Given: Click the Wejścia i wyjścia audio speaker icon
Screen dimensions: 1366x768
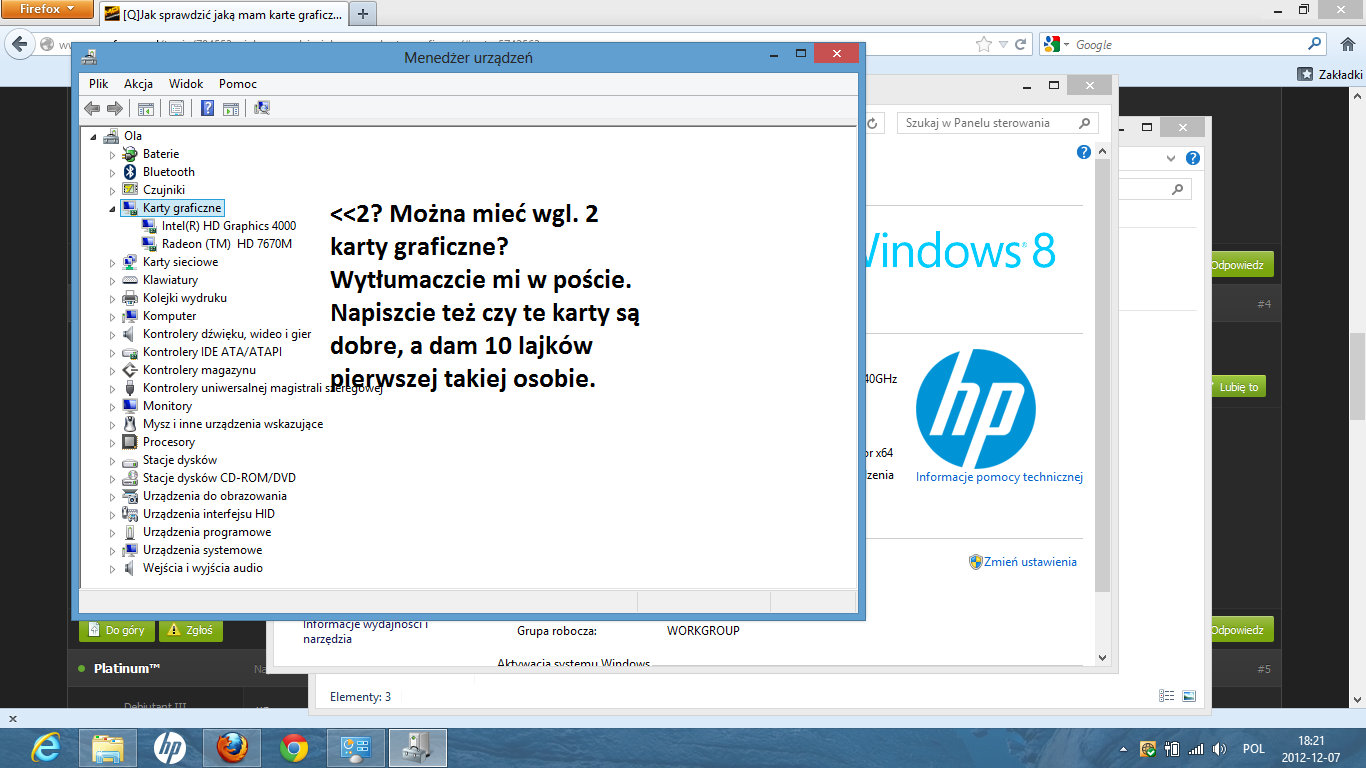Looking at the screenshot, I should point(129,568).
